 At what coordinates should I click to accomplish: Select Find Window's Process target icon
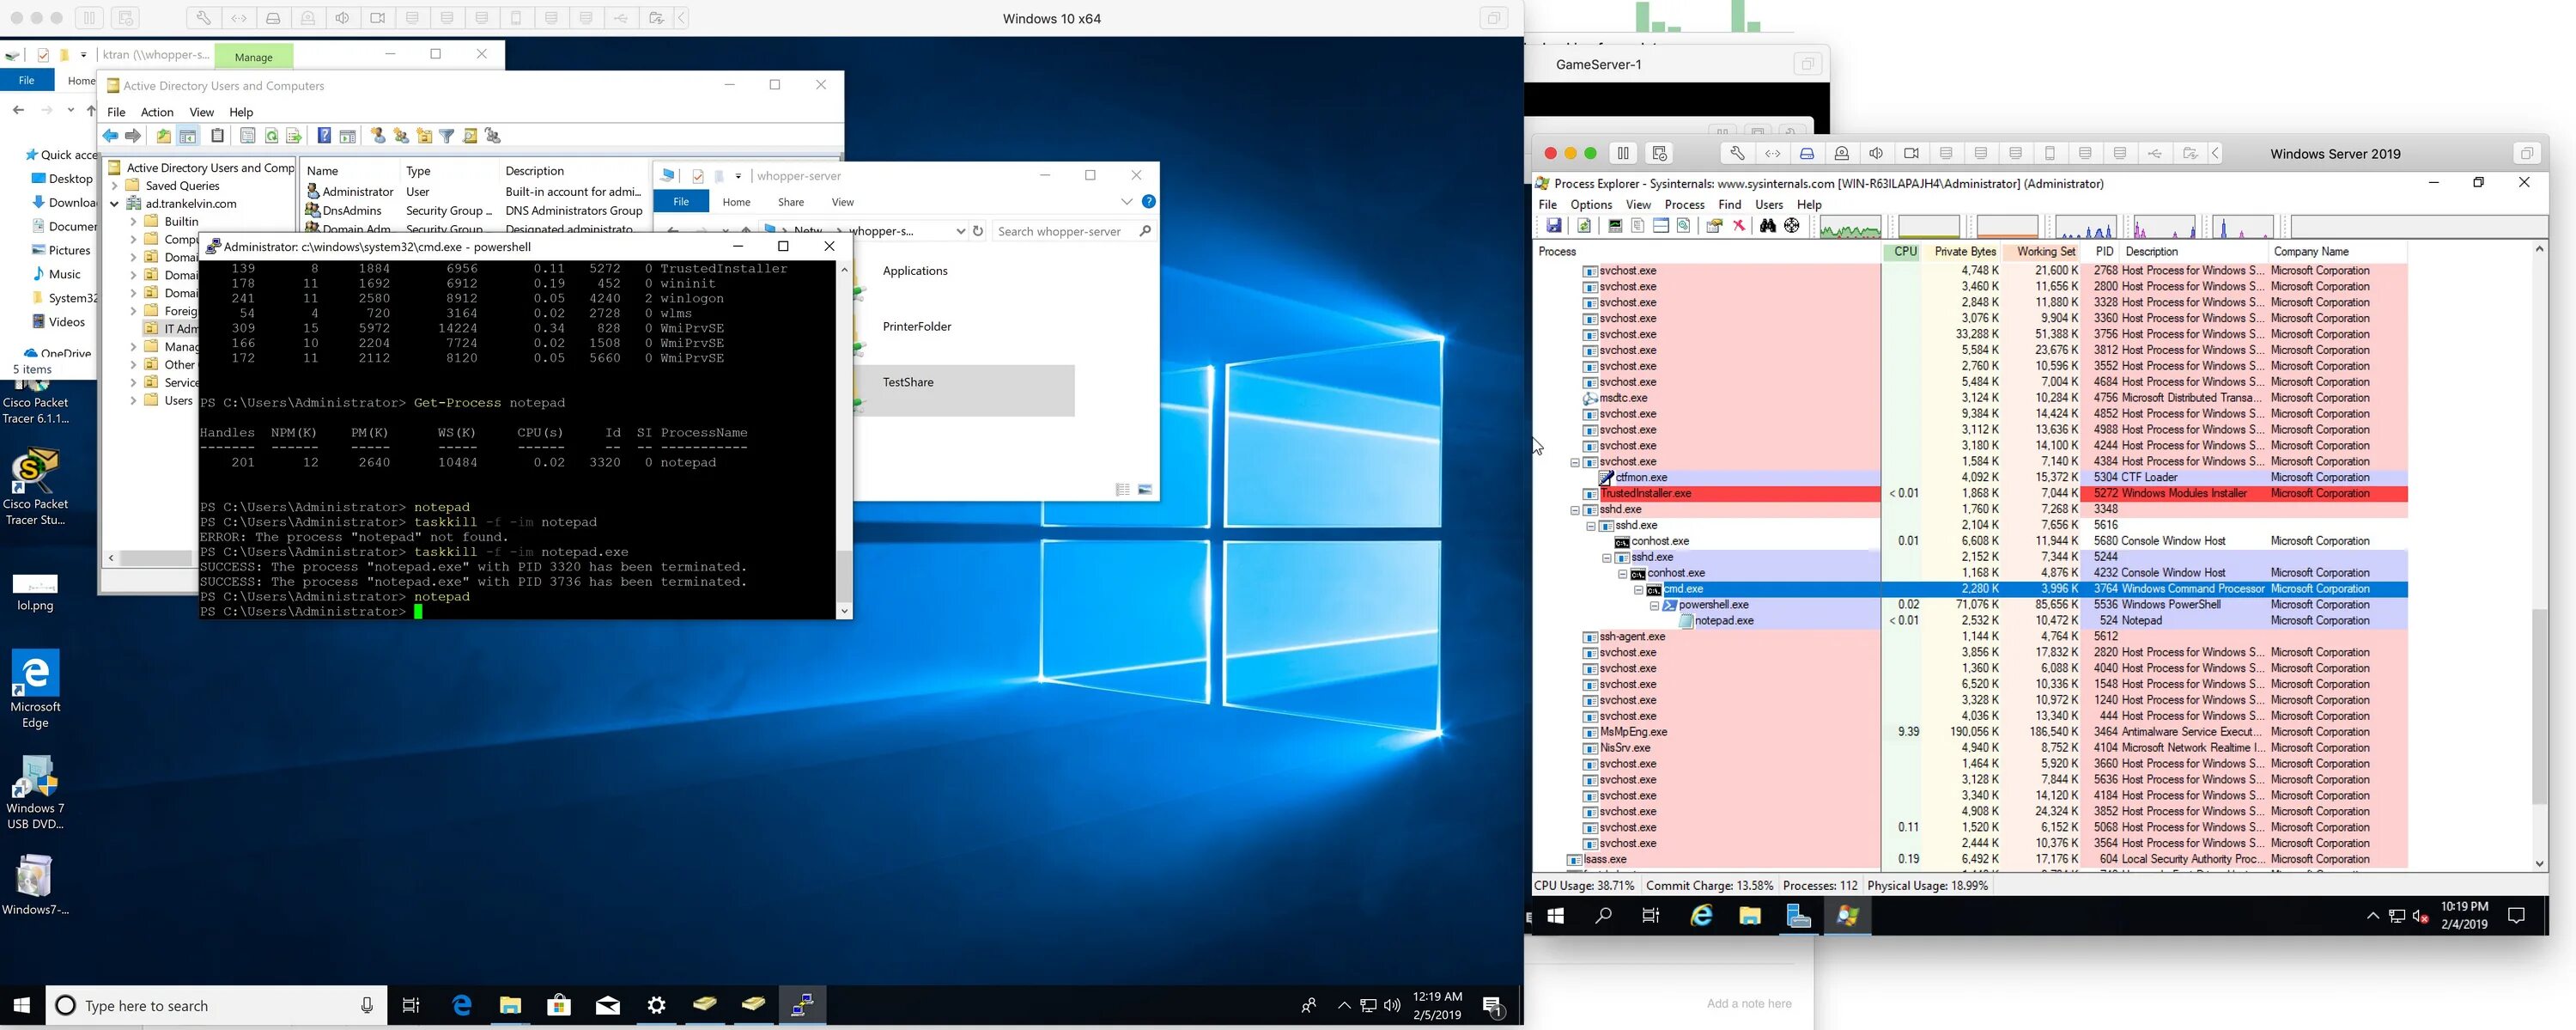[x=1792, y=226]
